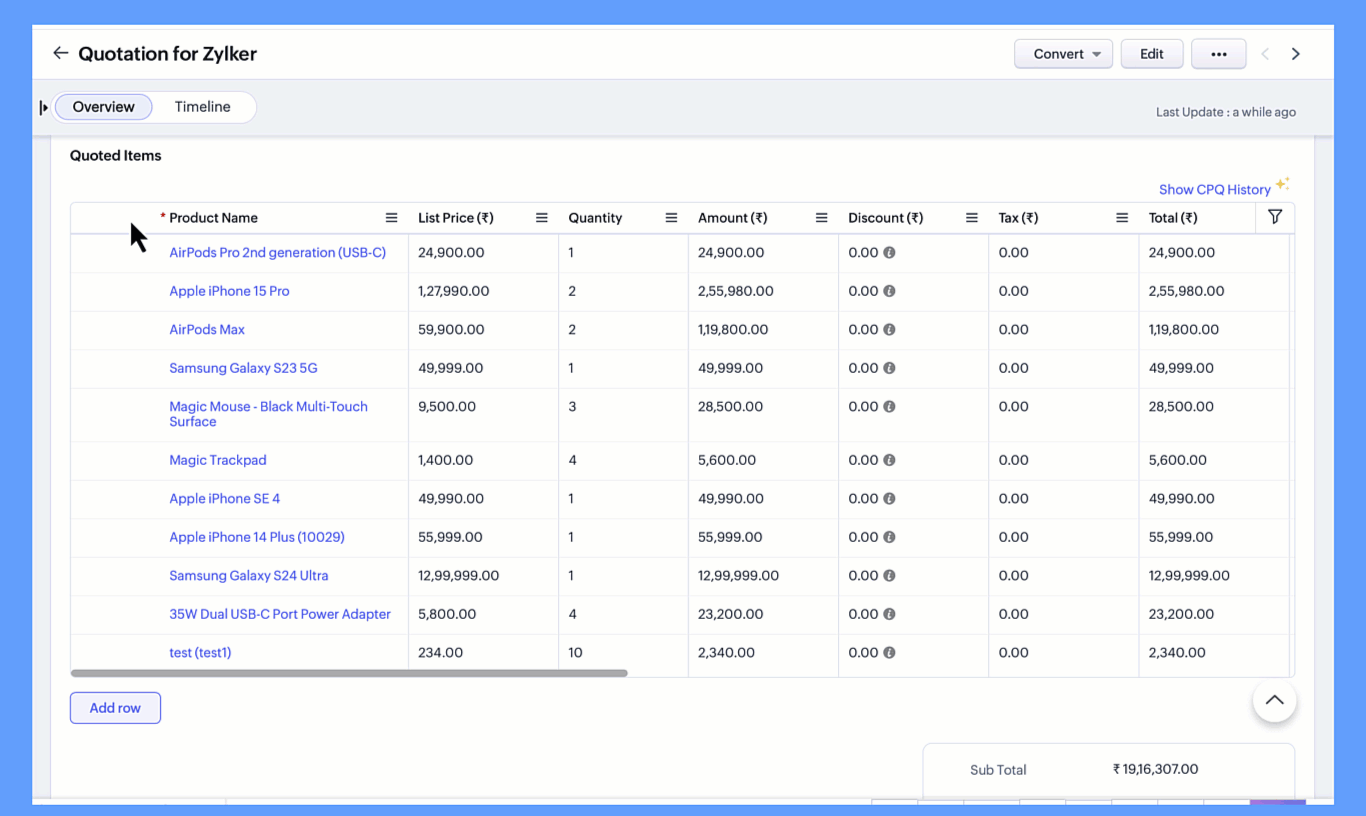The height and width of the screenshot is (816, 1366).
Task: Go to the next record arrow
Action: tap(1295, 54)
